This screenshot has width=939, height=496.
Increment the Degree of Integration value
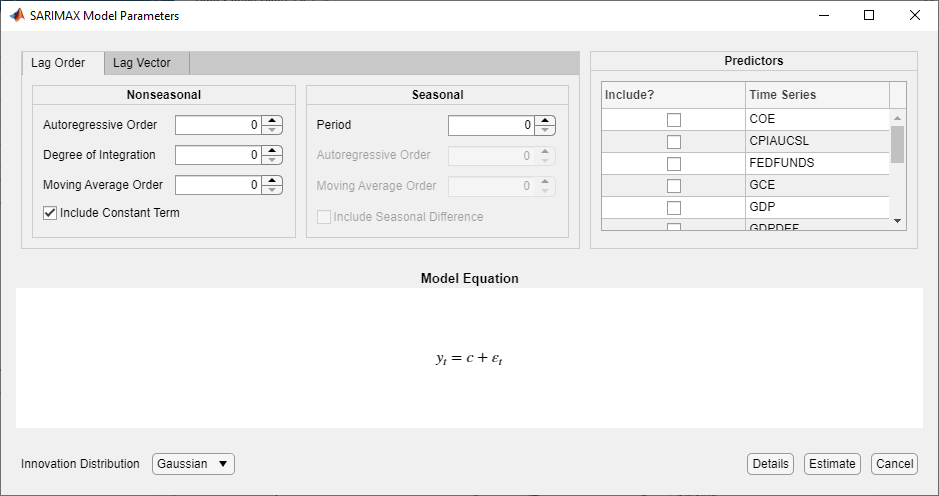pos(271,150)
